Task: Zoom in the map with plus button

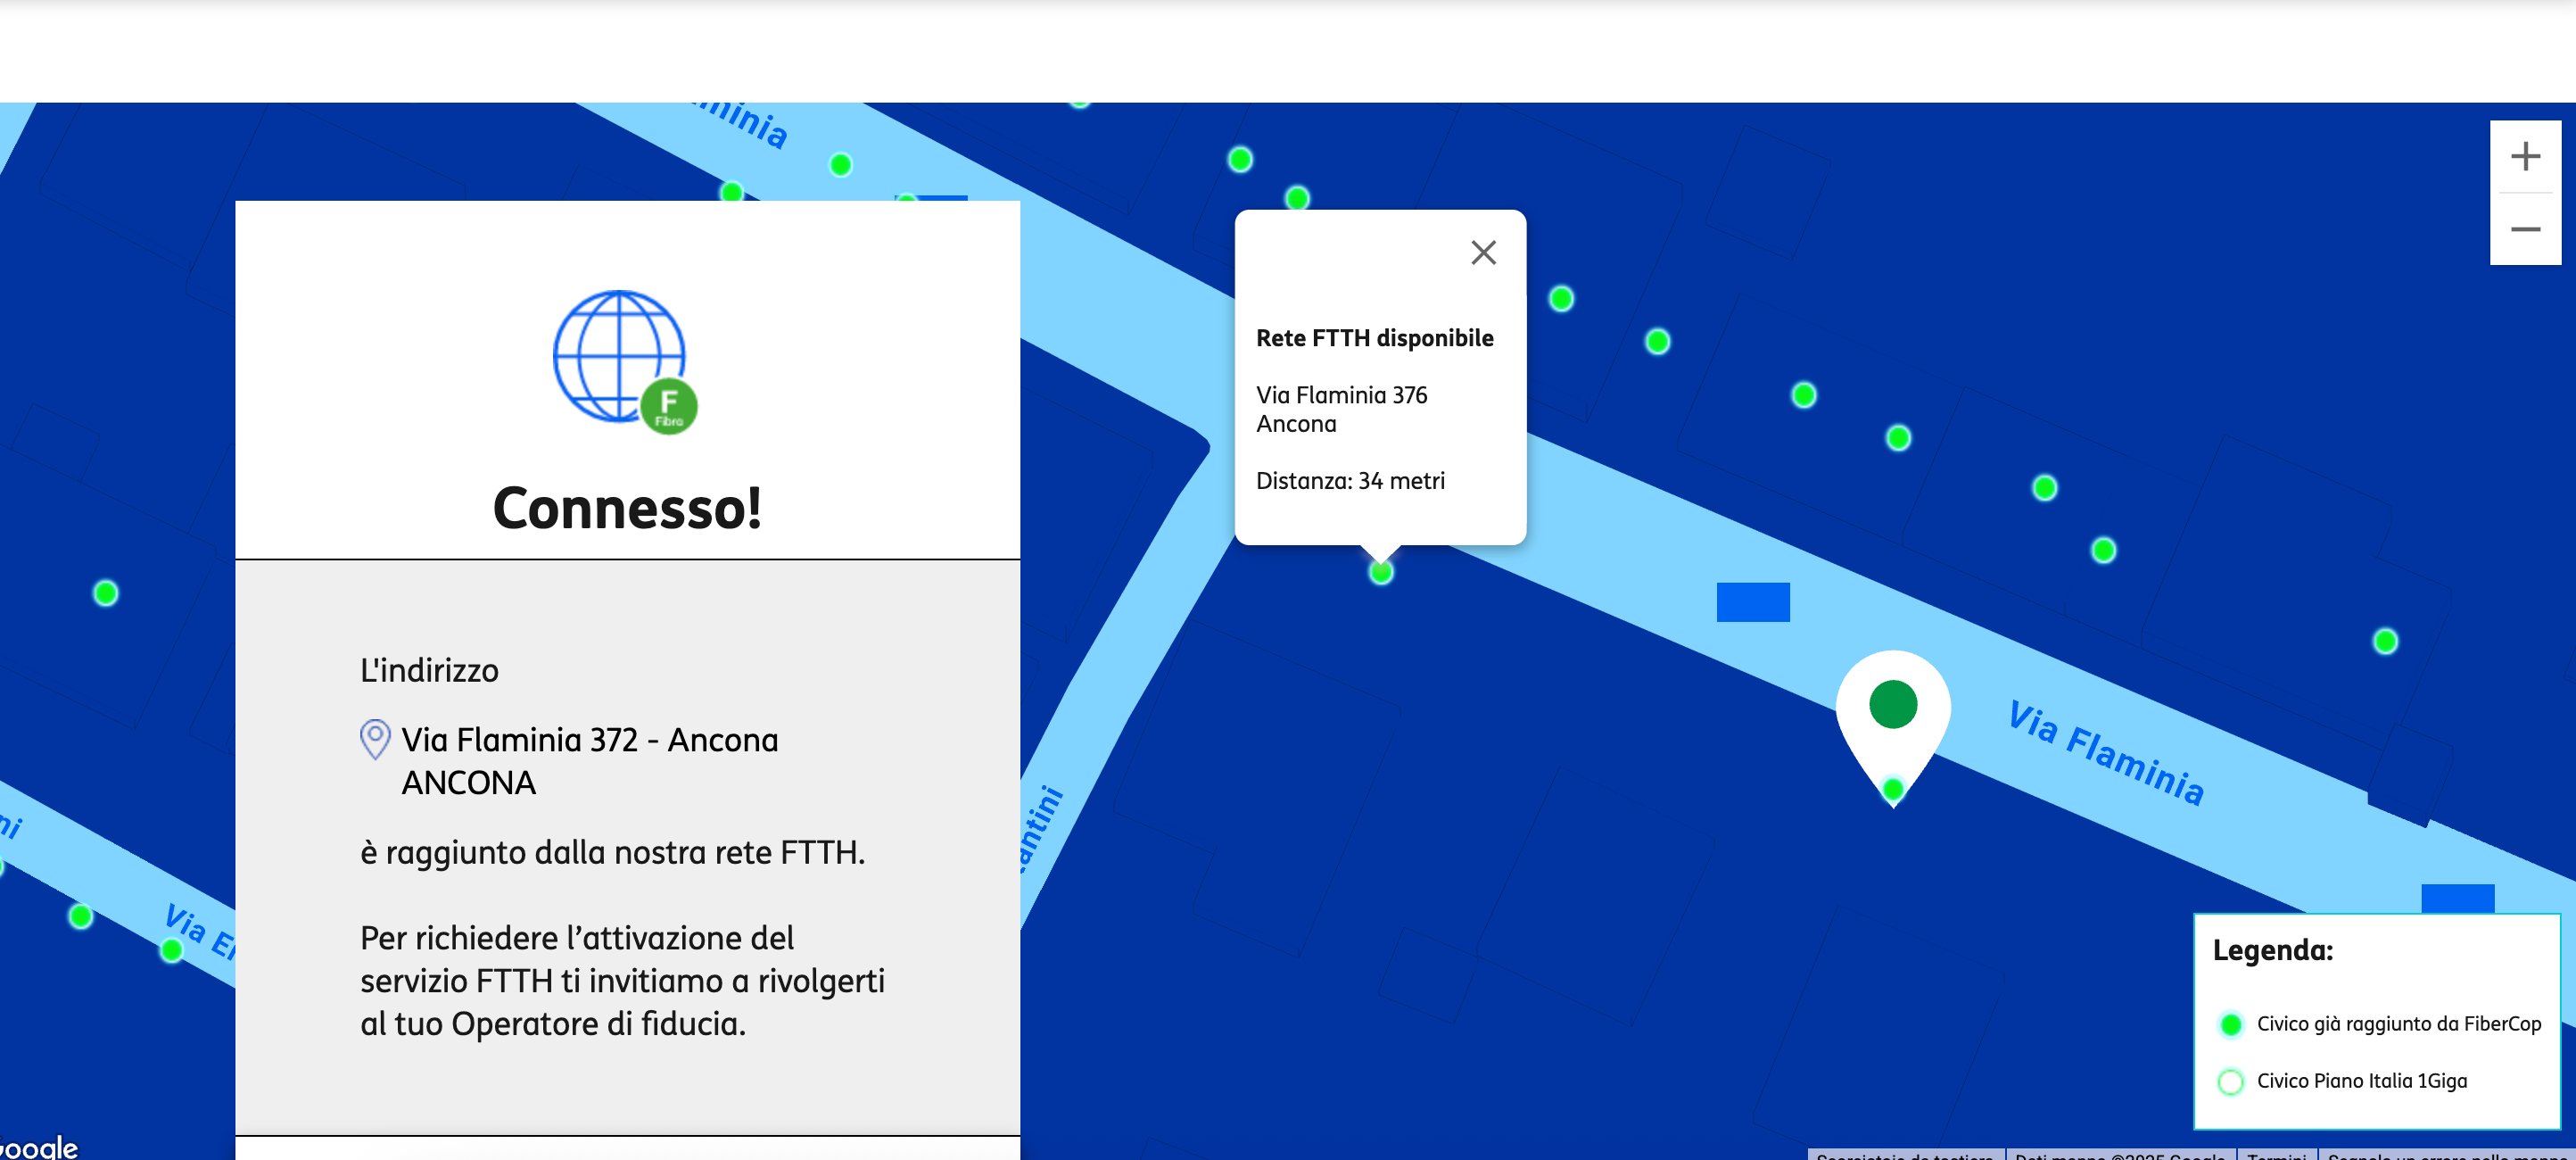Action: pos(2525,156)
